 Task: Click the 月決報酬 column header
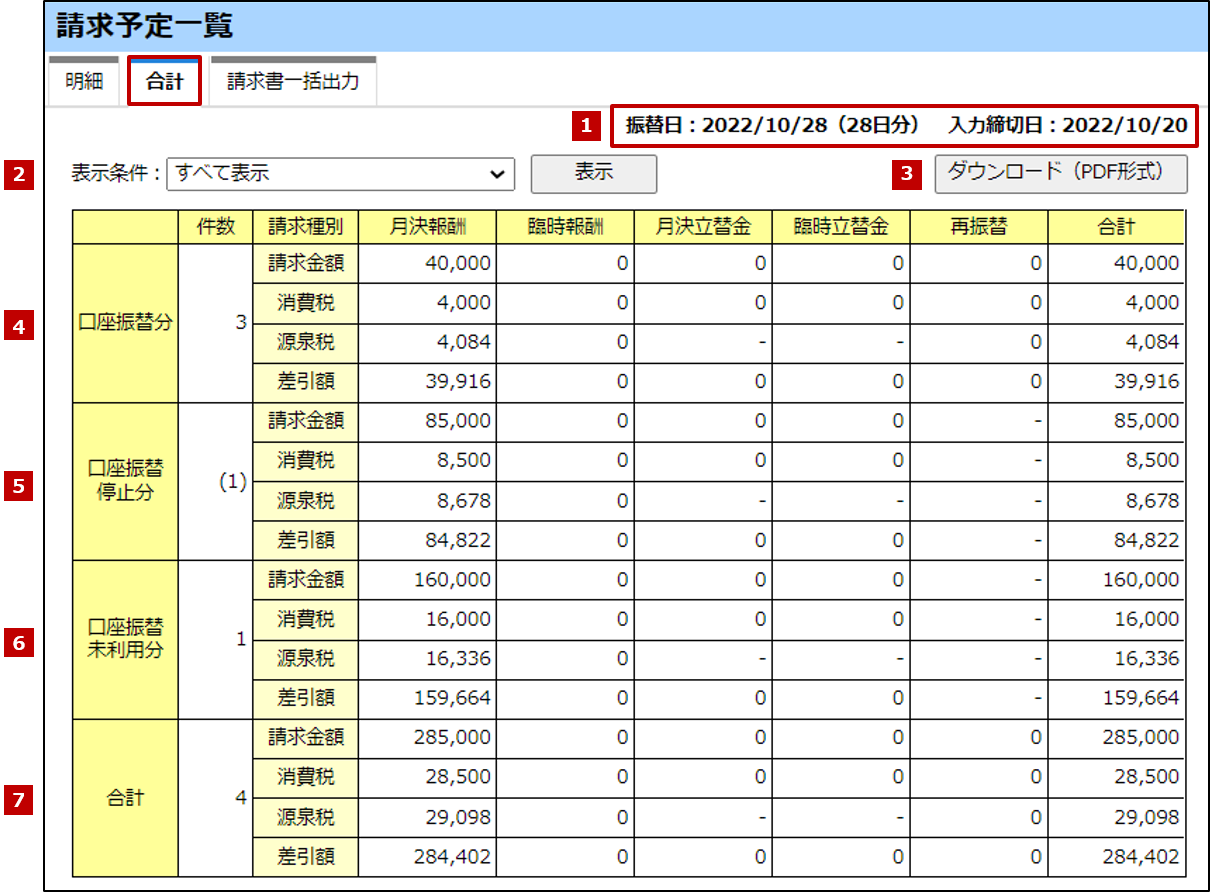(427, 227)
